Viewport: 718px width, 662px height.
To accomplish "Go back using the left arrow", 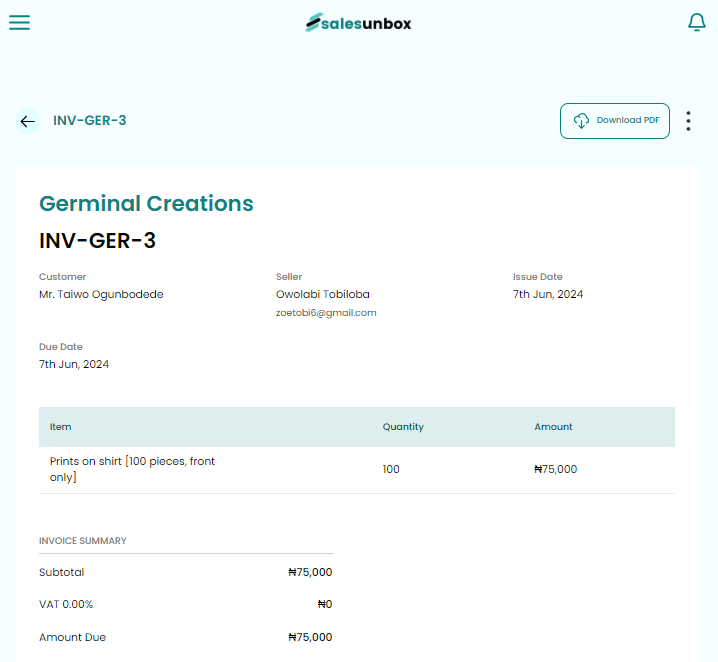I will point(27,121).
